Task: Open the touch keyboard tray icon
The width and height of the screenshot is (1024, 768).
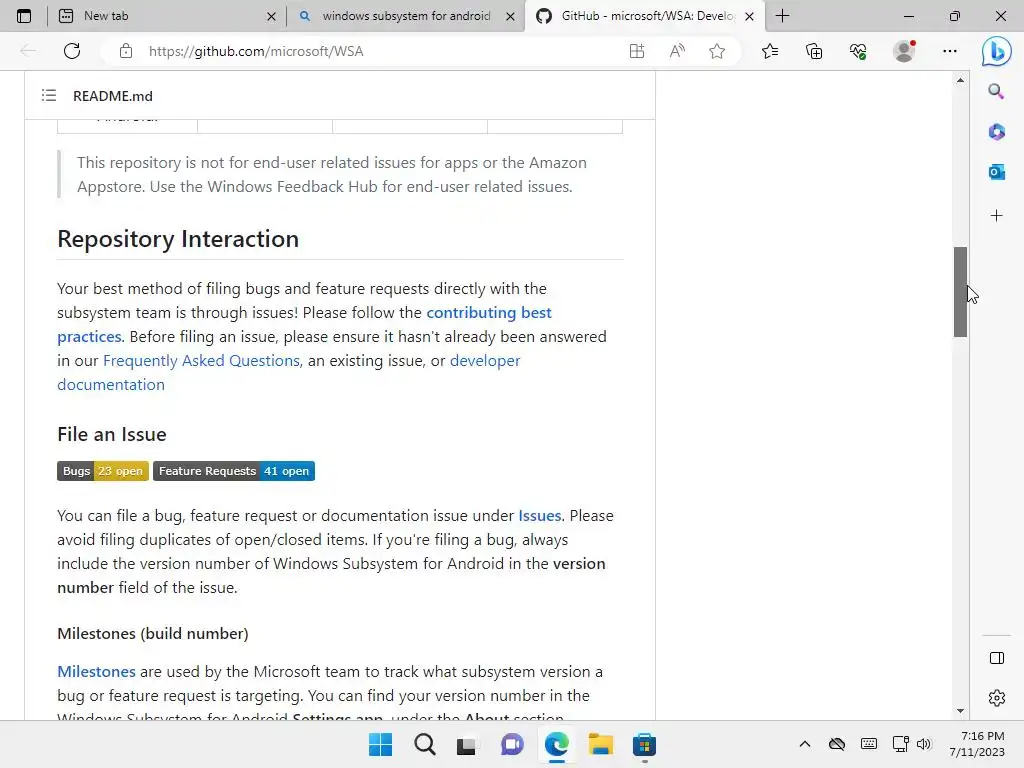Action: pyautogui.click(x=869, y=744)
